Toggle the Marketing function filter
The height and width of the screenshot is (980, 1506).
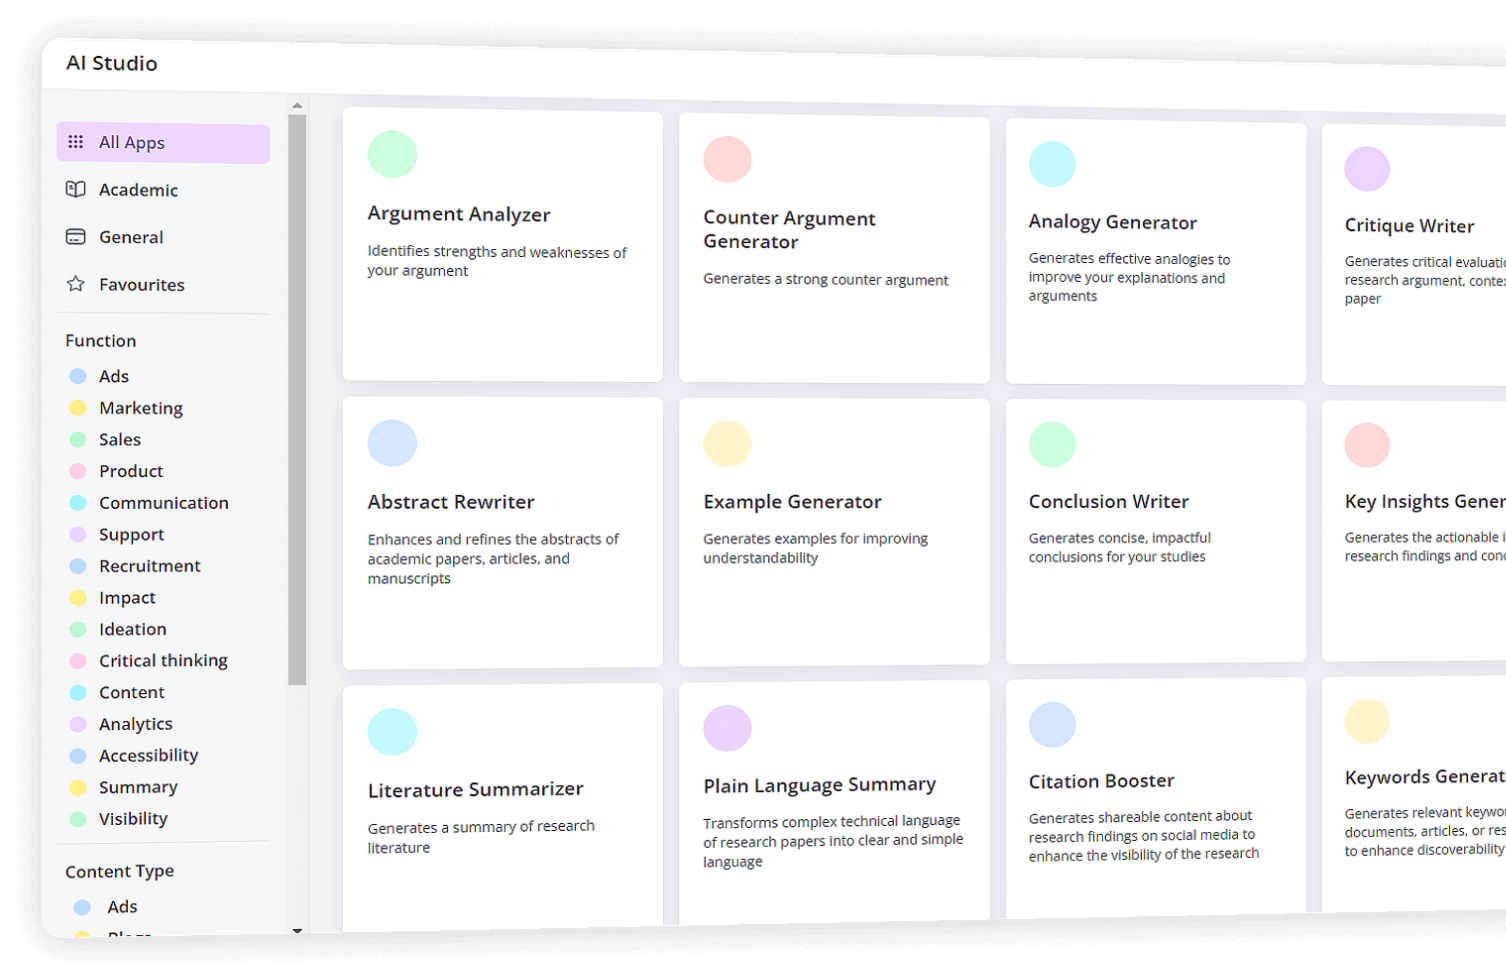140,408
